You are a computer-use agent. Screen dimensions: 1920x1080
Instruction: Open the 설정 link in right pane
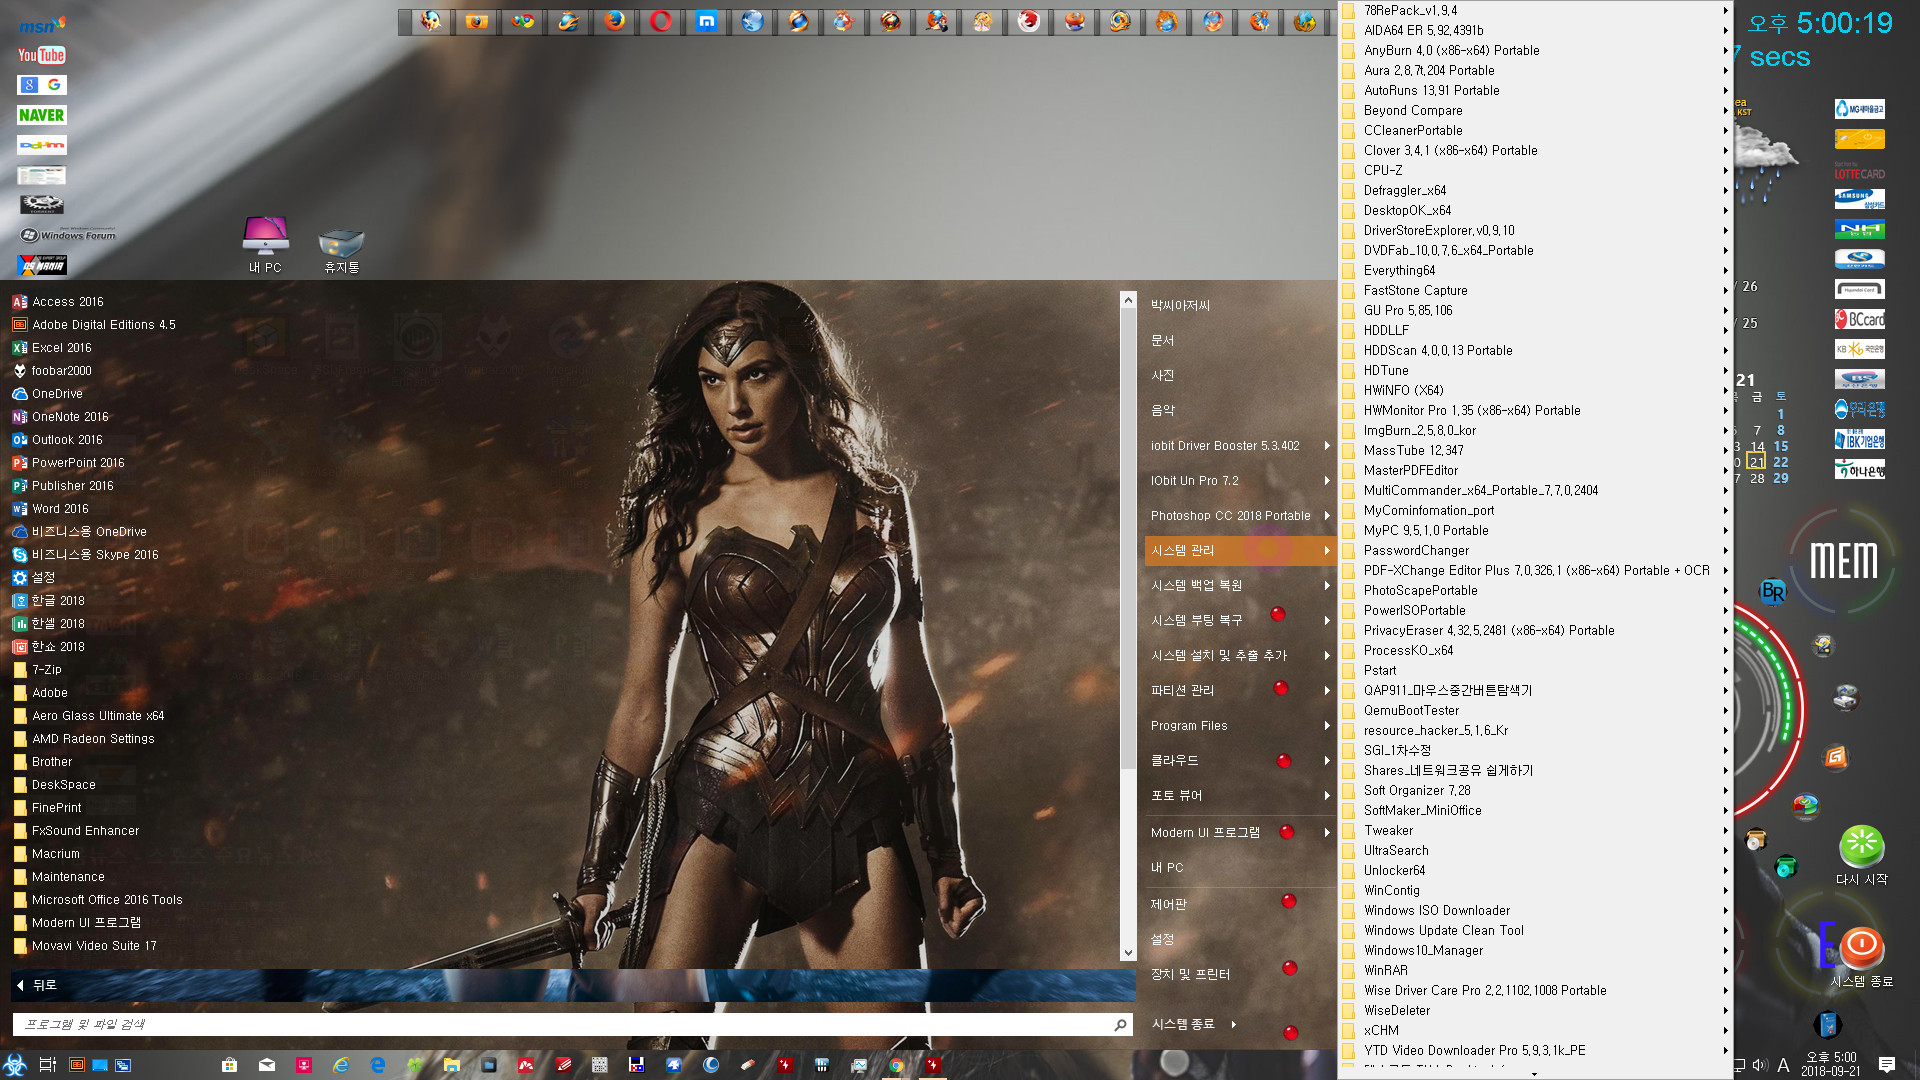pos(1162,939)
